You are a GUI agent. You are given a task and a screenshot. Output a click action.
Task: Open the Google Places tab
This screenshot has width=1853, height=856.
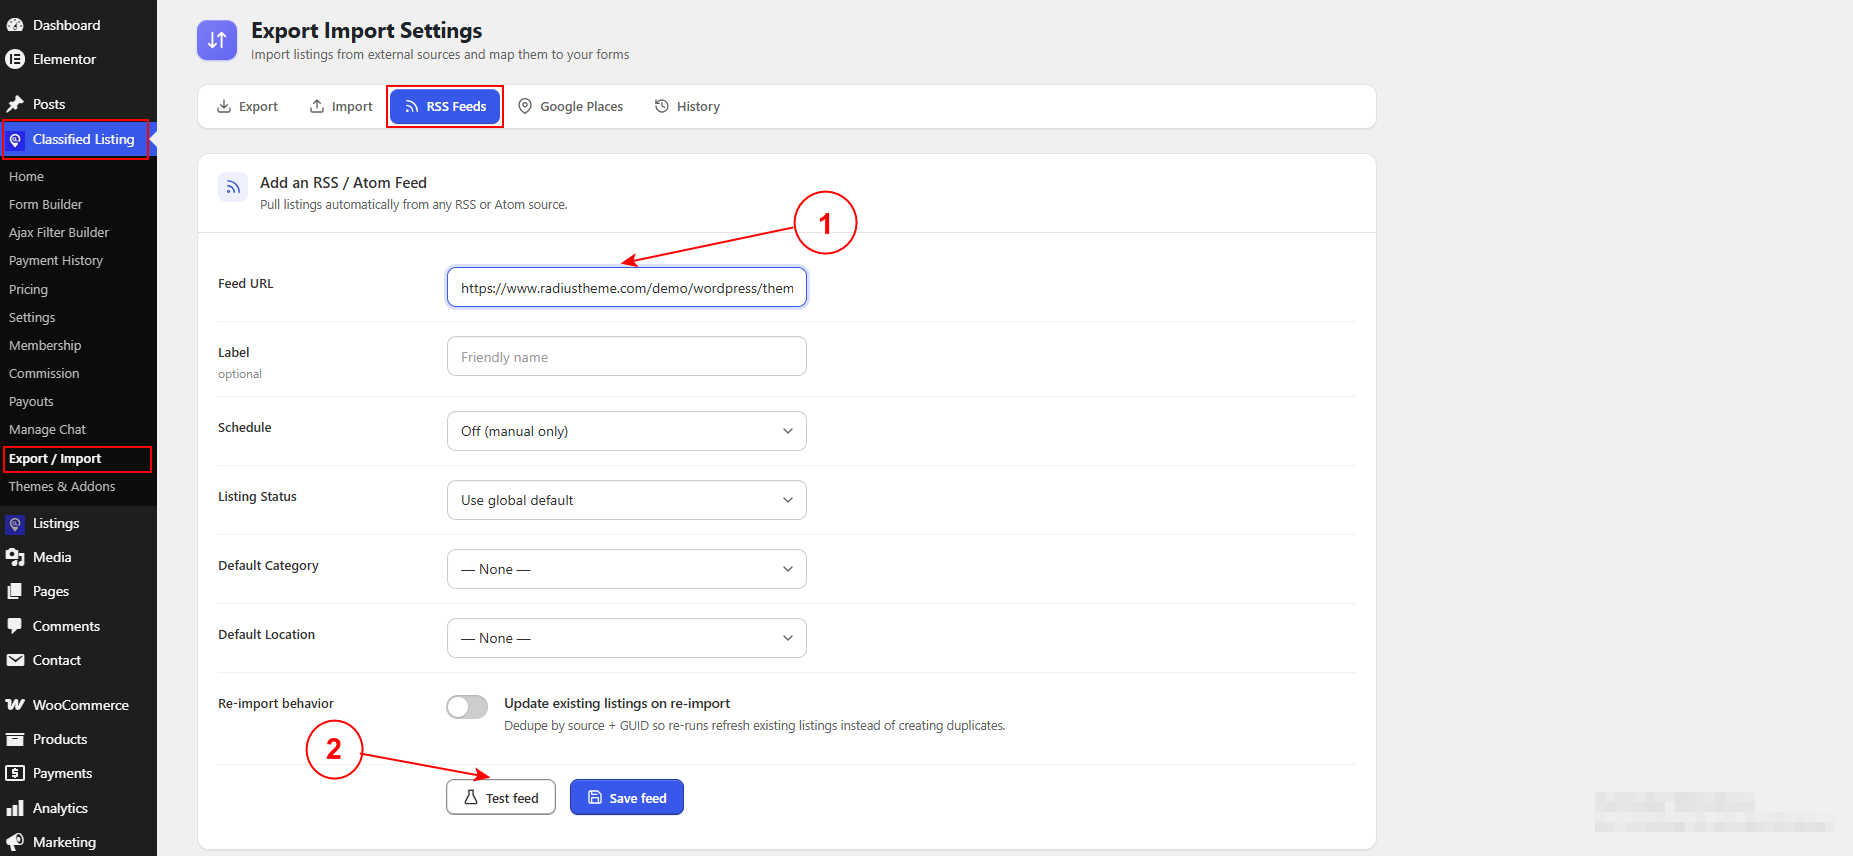(570, 106)
